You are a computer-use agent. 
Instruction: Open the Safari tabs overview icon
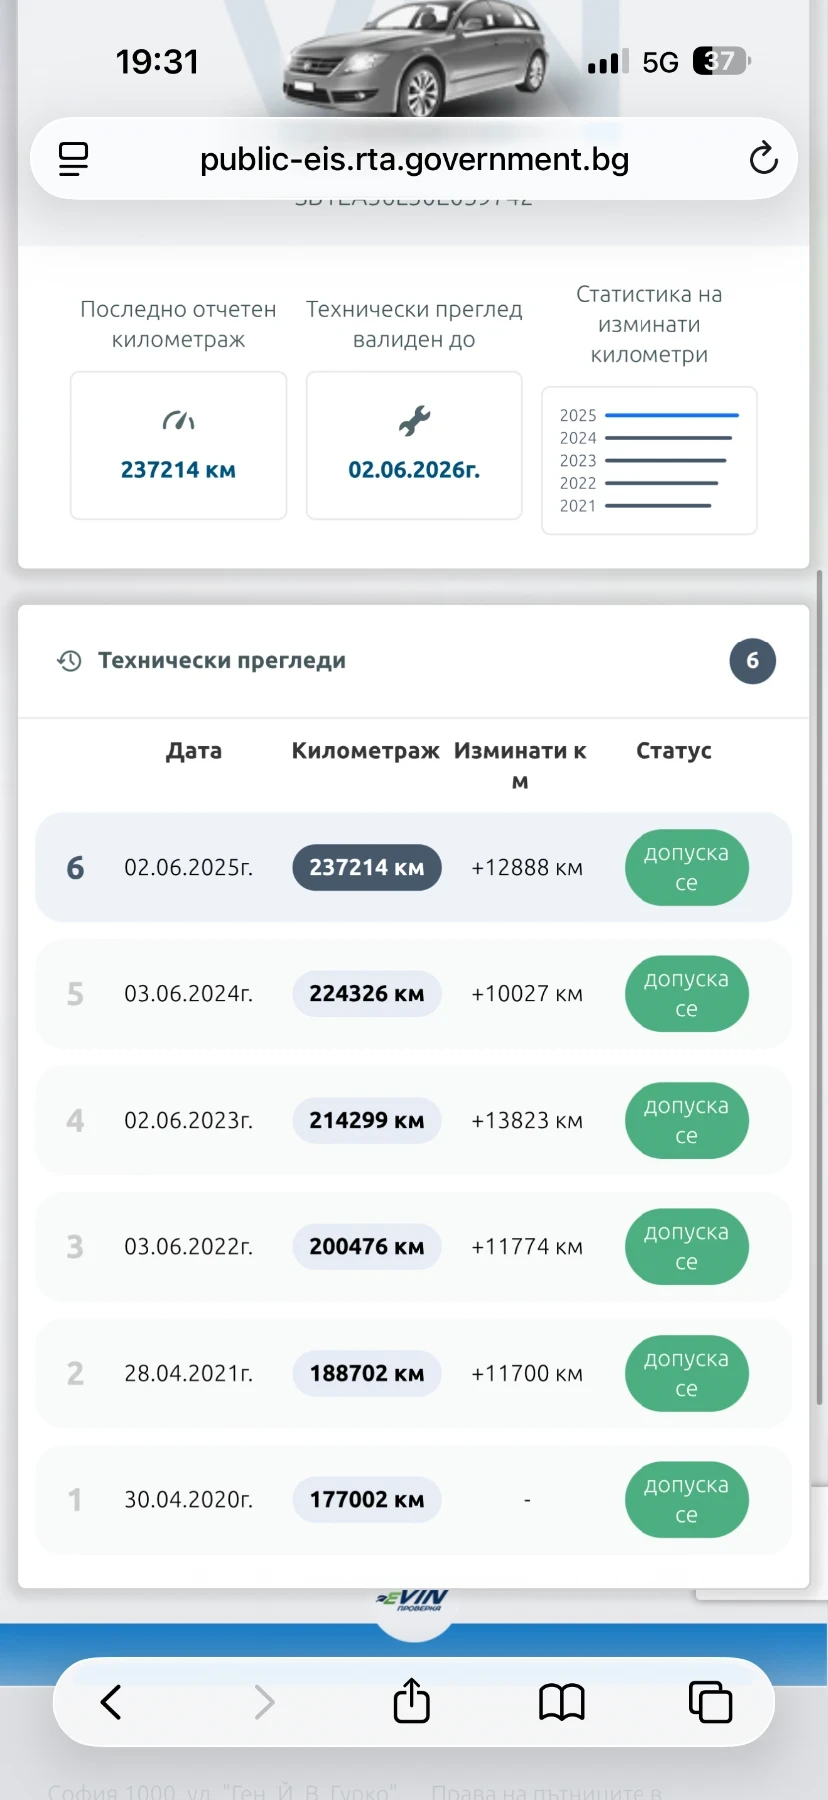(x=710, y=1701)
